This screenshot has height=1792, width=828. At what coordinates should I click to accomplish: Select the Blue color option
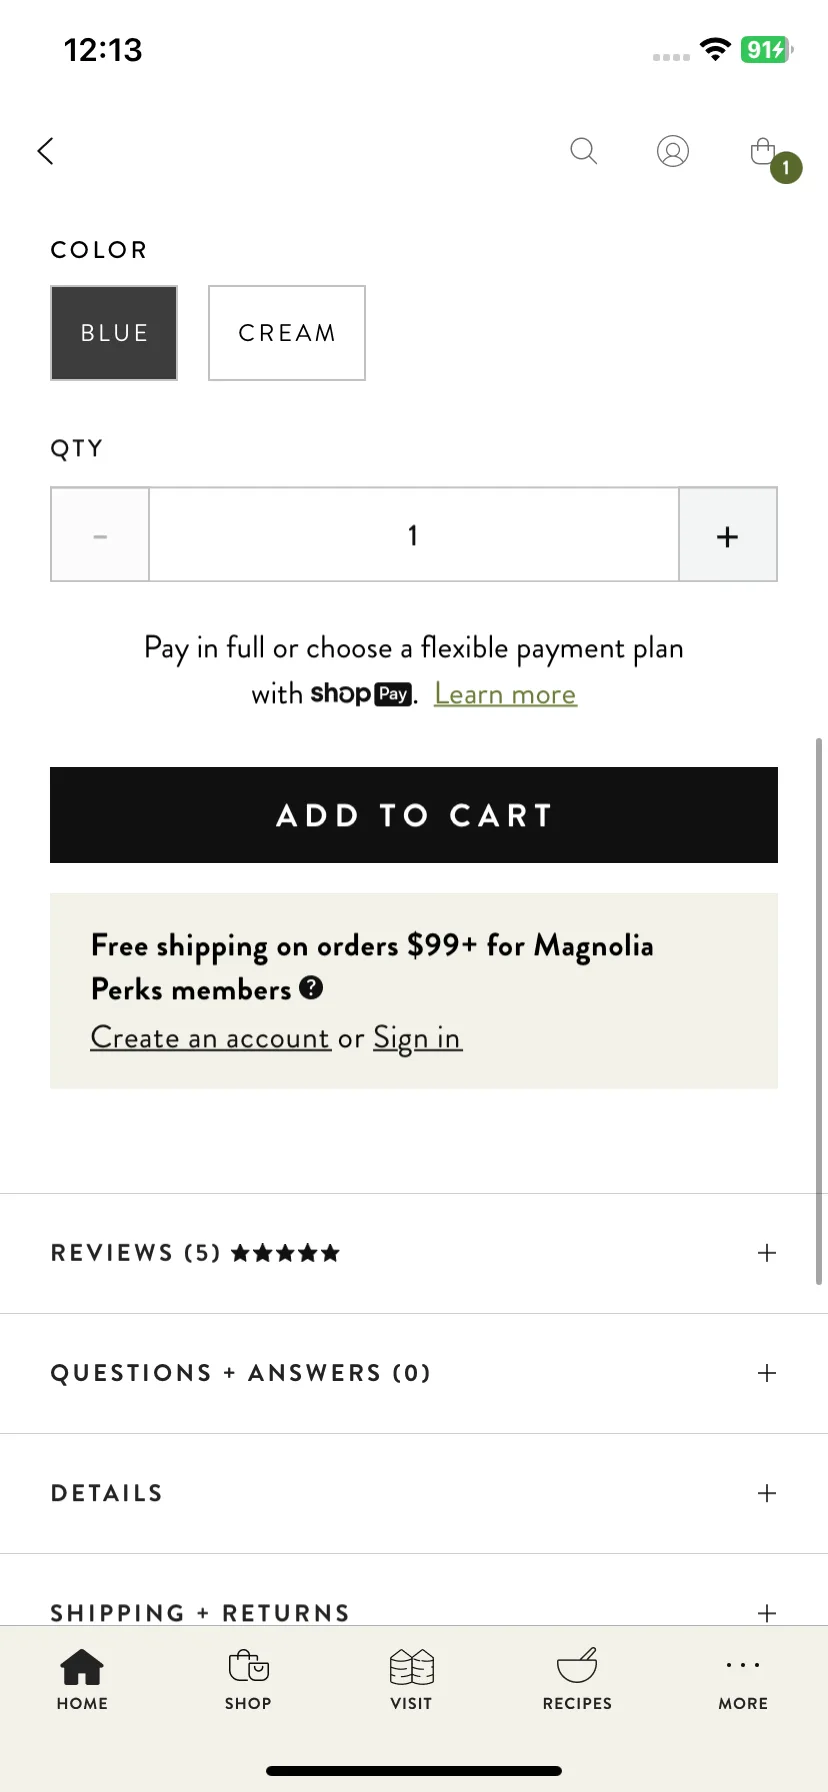114,333
